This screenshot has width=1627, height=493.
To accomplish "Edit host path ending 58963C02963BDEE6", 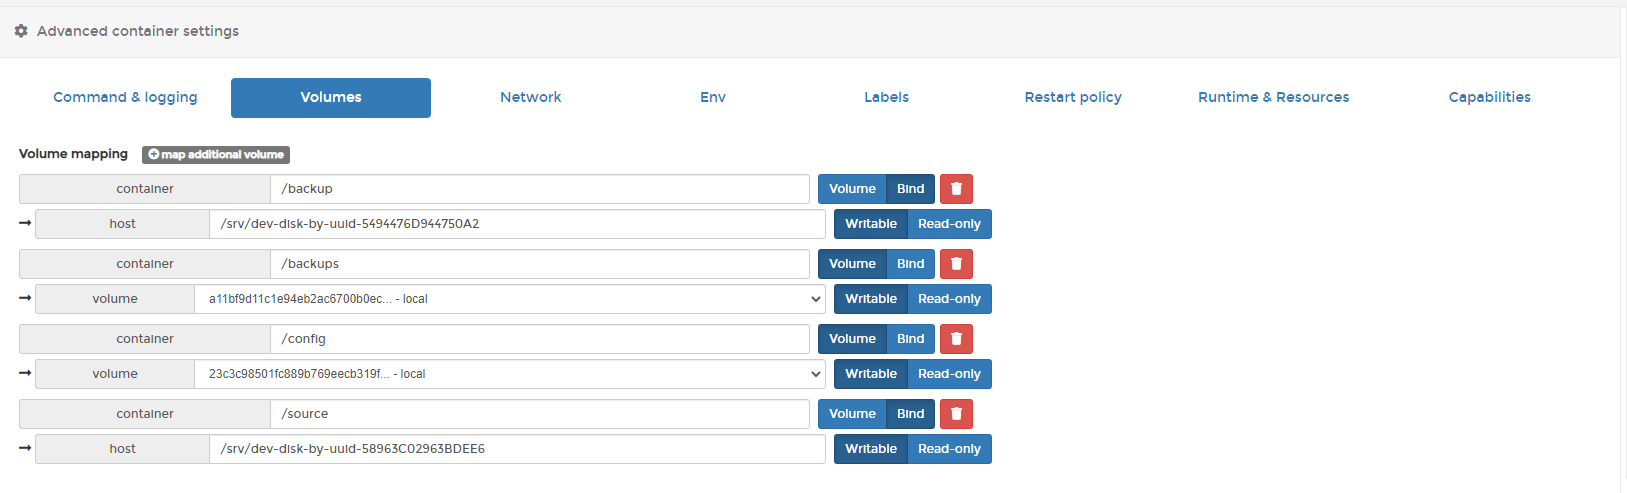I will tap(517, 449).
